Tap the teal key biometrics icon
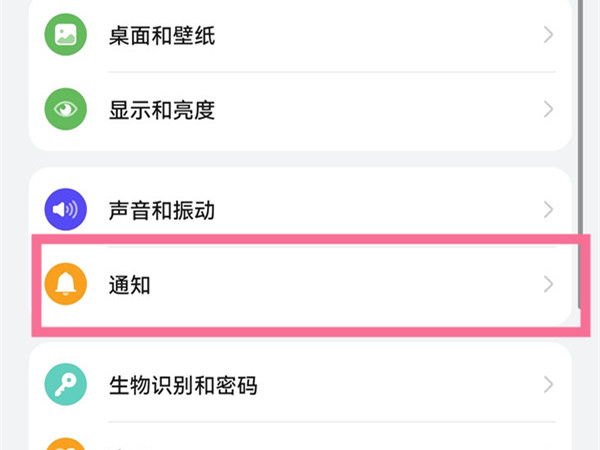 pyautogui.click(x=66, y=385)
